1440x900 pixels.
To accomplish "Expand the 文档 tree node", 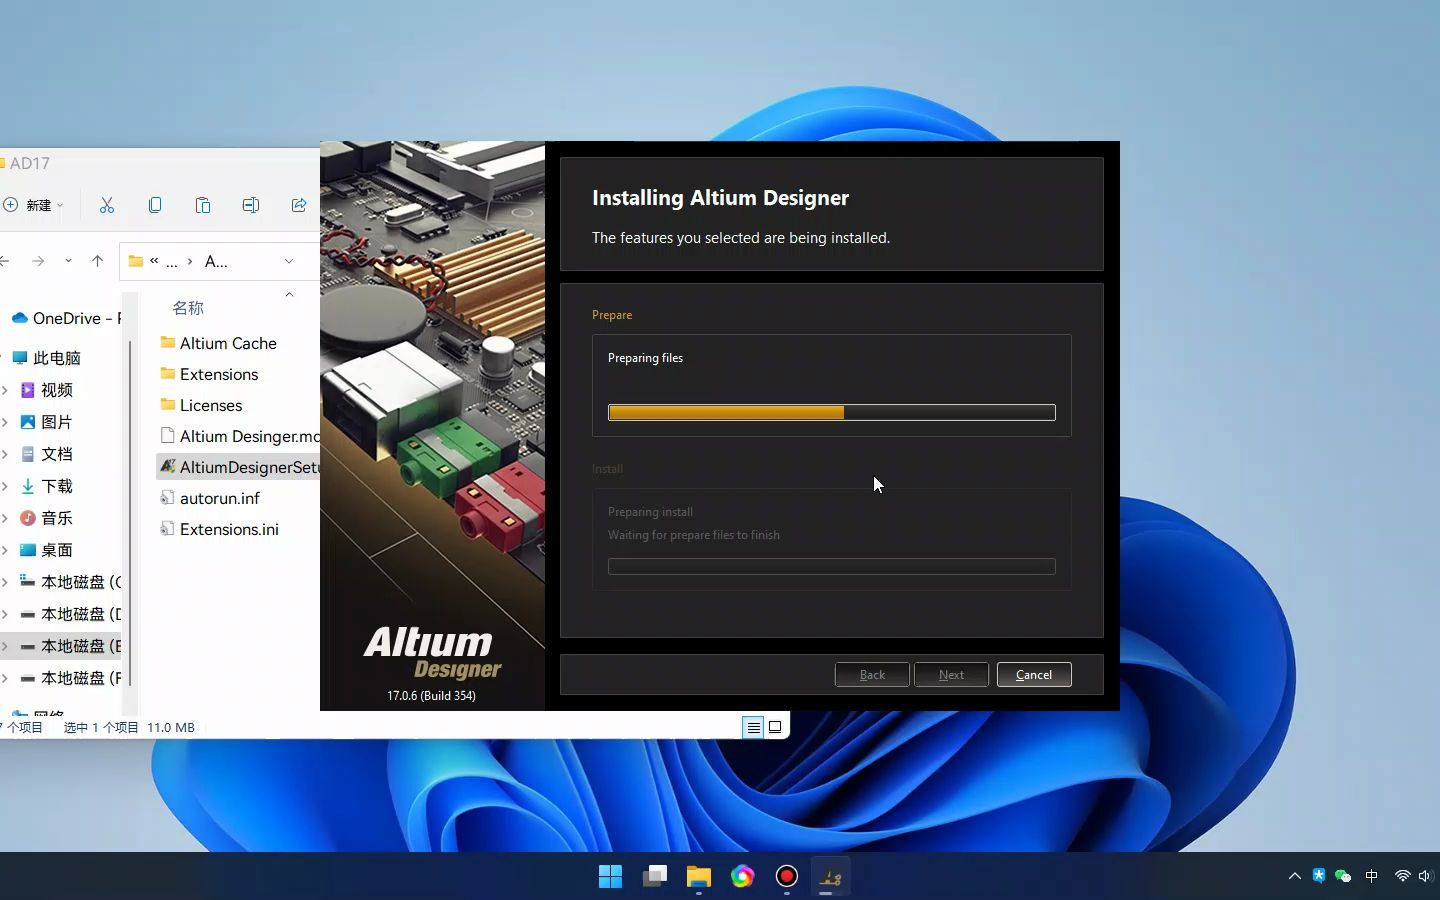I will pyautogui.click(x=5, y=454).
